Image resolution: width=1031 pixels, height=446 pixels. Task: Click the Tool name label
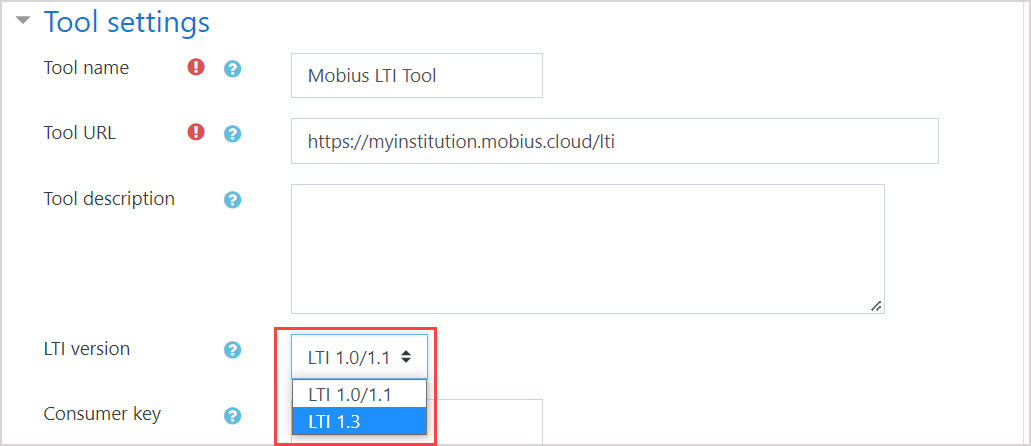[x=86, y=68]
